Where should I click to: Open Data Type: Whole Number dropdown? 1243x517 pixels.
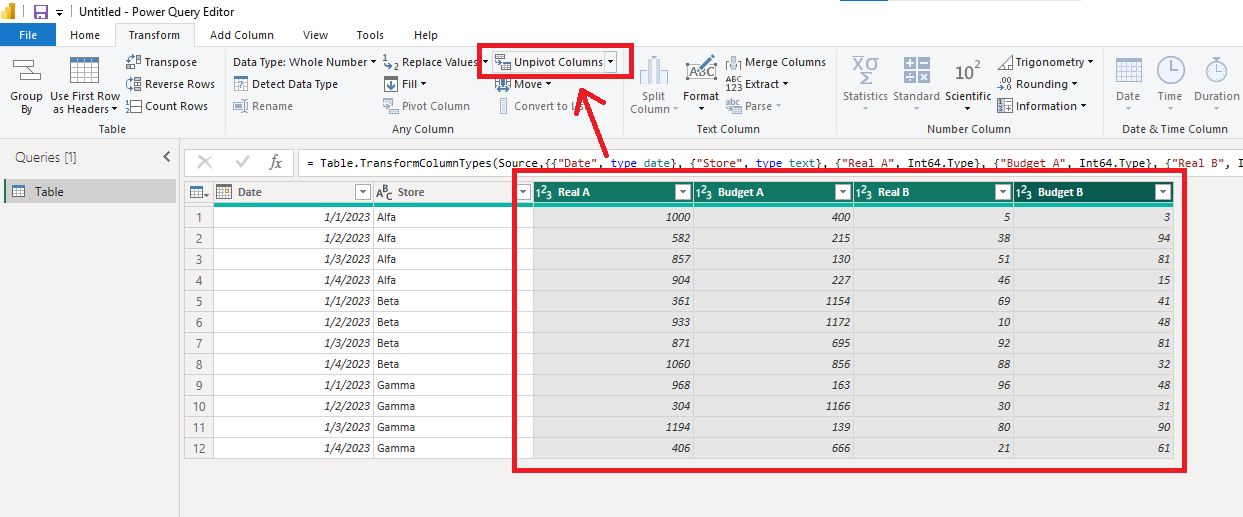304,62
